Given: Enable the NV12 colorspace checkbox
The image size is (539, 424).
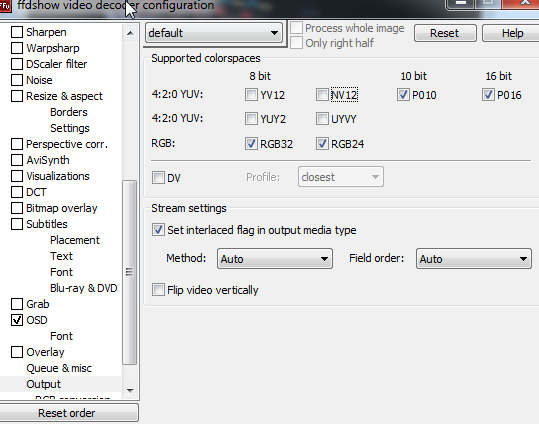Looking at the screenshot, I should pos(322,95).
